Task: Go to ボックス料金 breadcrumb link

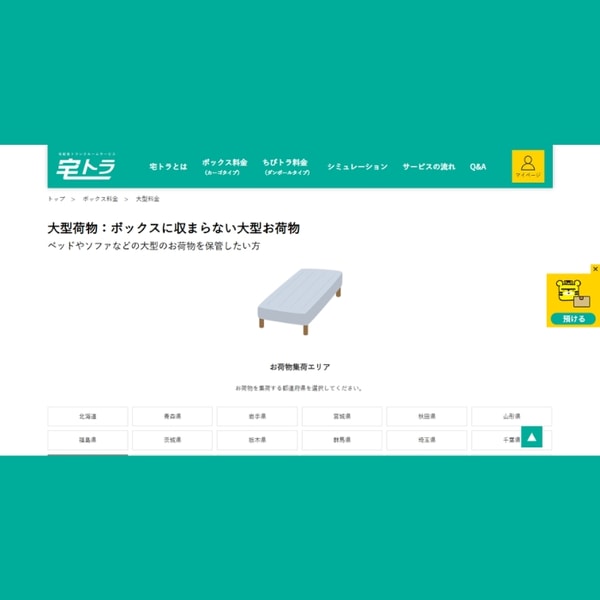Action: pyautogui.click(x=100, y=199)
